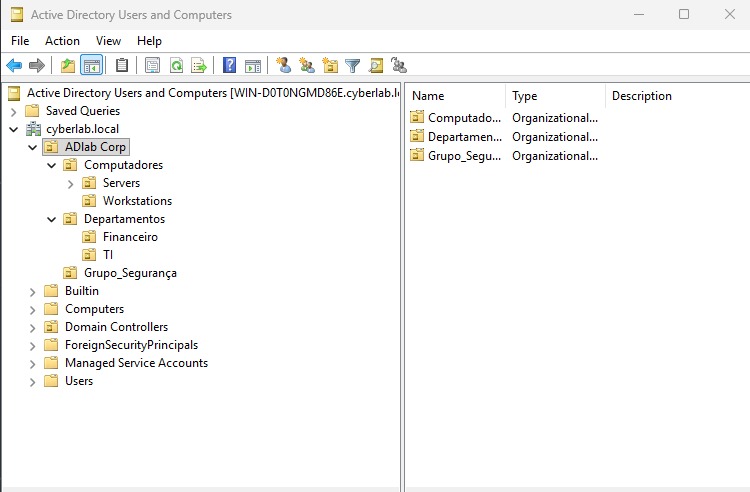Select cyberlab.local domain in tree
750x492 pixels.
[82, 129]
